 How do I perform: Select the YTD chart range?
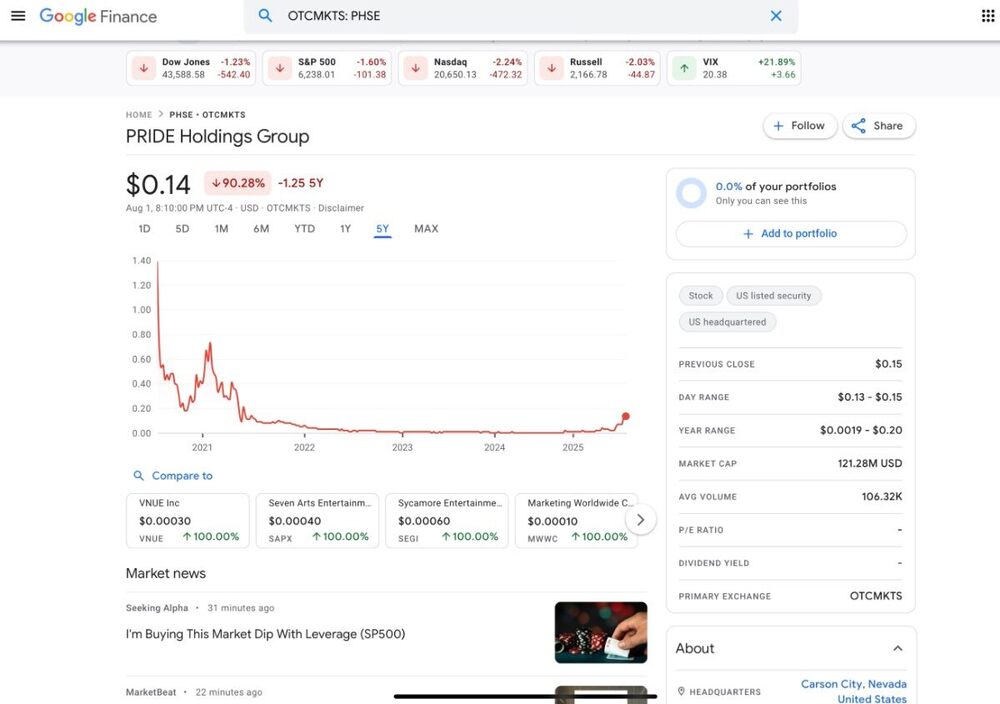[304, 229]
